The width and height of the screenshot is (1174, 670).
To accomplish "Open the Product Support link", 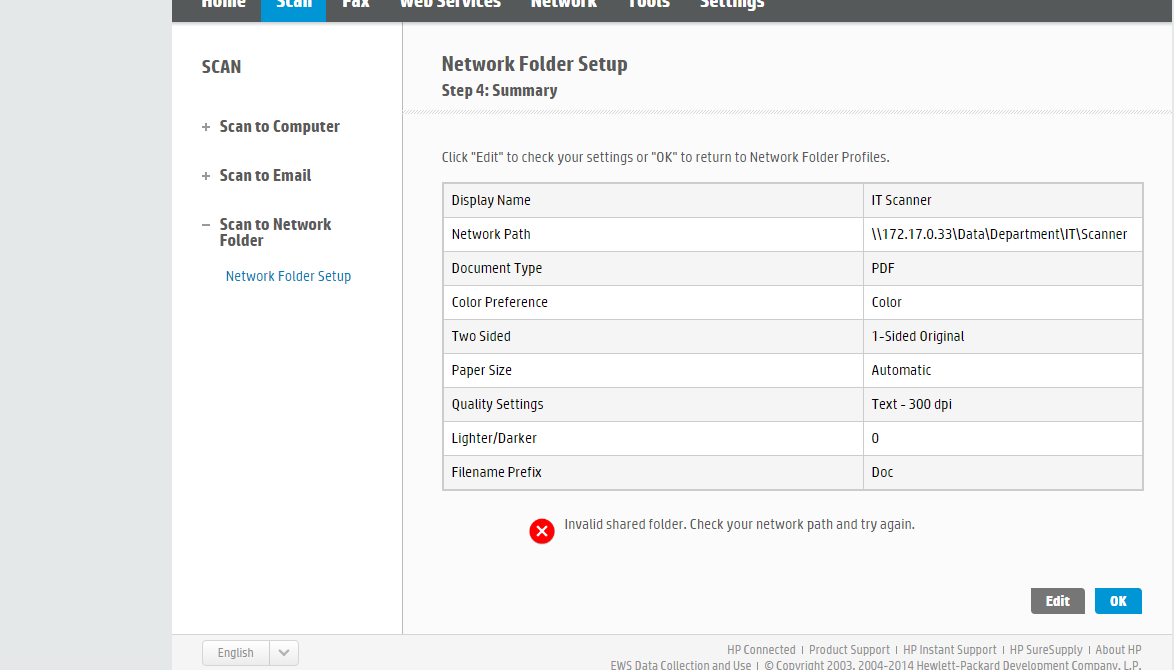I will (x=849, y=650).
